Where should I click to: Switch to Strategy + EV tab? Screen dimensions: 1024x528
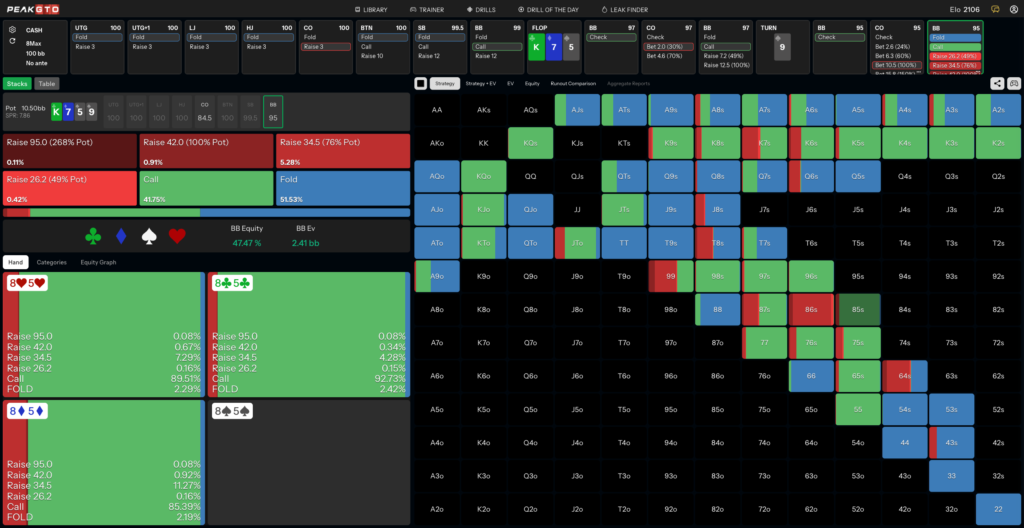coord(481,84)
